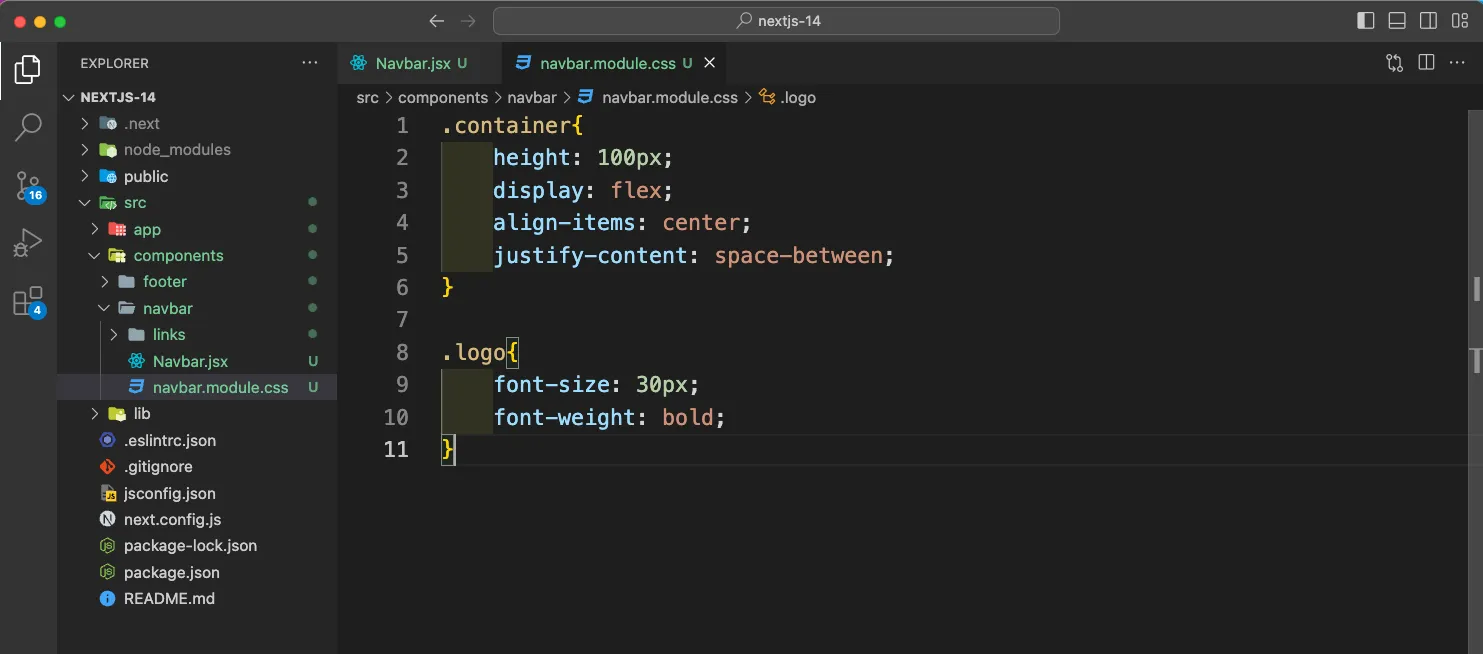Click the align-items: center declaration

(622, 222)
